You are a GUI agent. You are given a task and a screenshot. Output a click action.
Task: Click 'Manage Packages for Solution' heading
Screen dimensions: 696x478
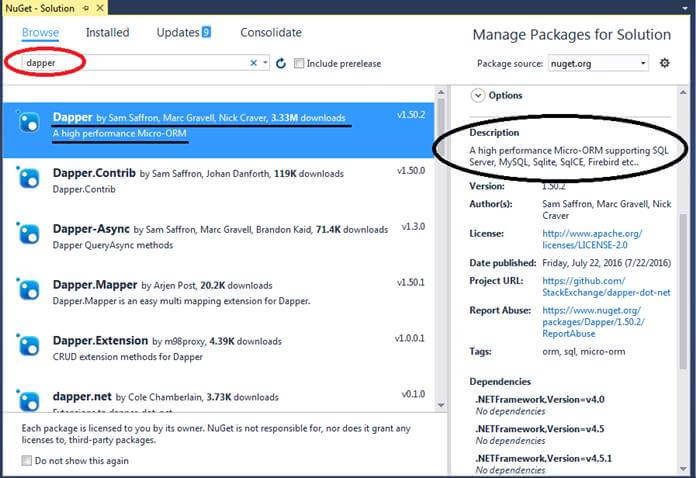coord(572,35)
